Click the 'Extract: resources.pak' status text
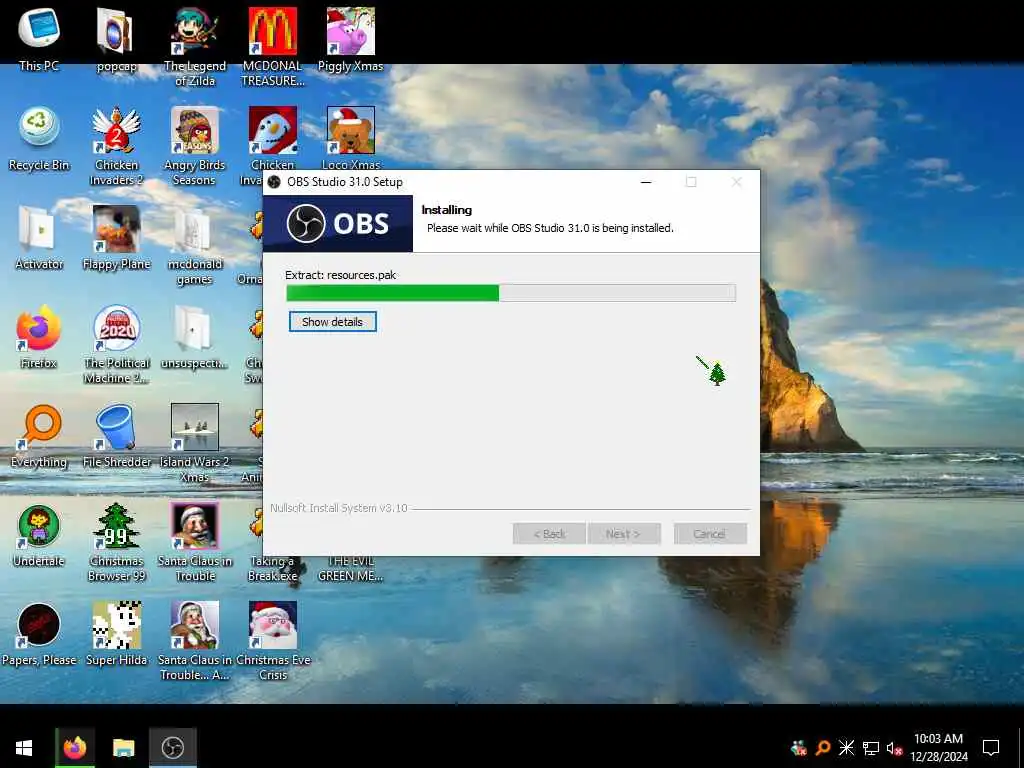Viewport: 1024px width, 768px height. [x=340, y=275]
